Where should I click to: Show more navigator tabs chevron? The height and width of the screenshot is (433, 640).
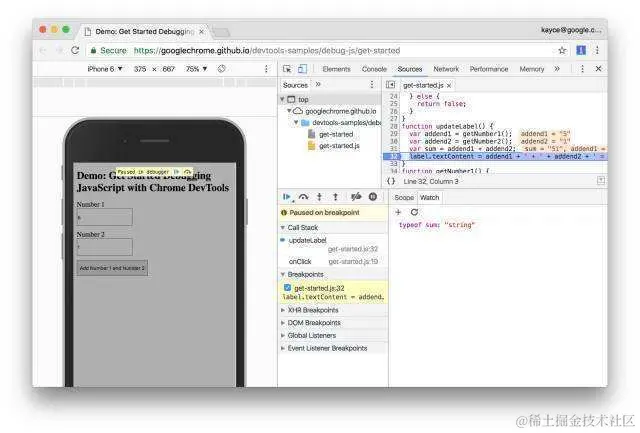point(318,84)
